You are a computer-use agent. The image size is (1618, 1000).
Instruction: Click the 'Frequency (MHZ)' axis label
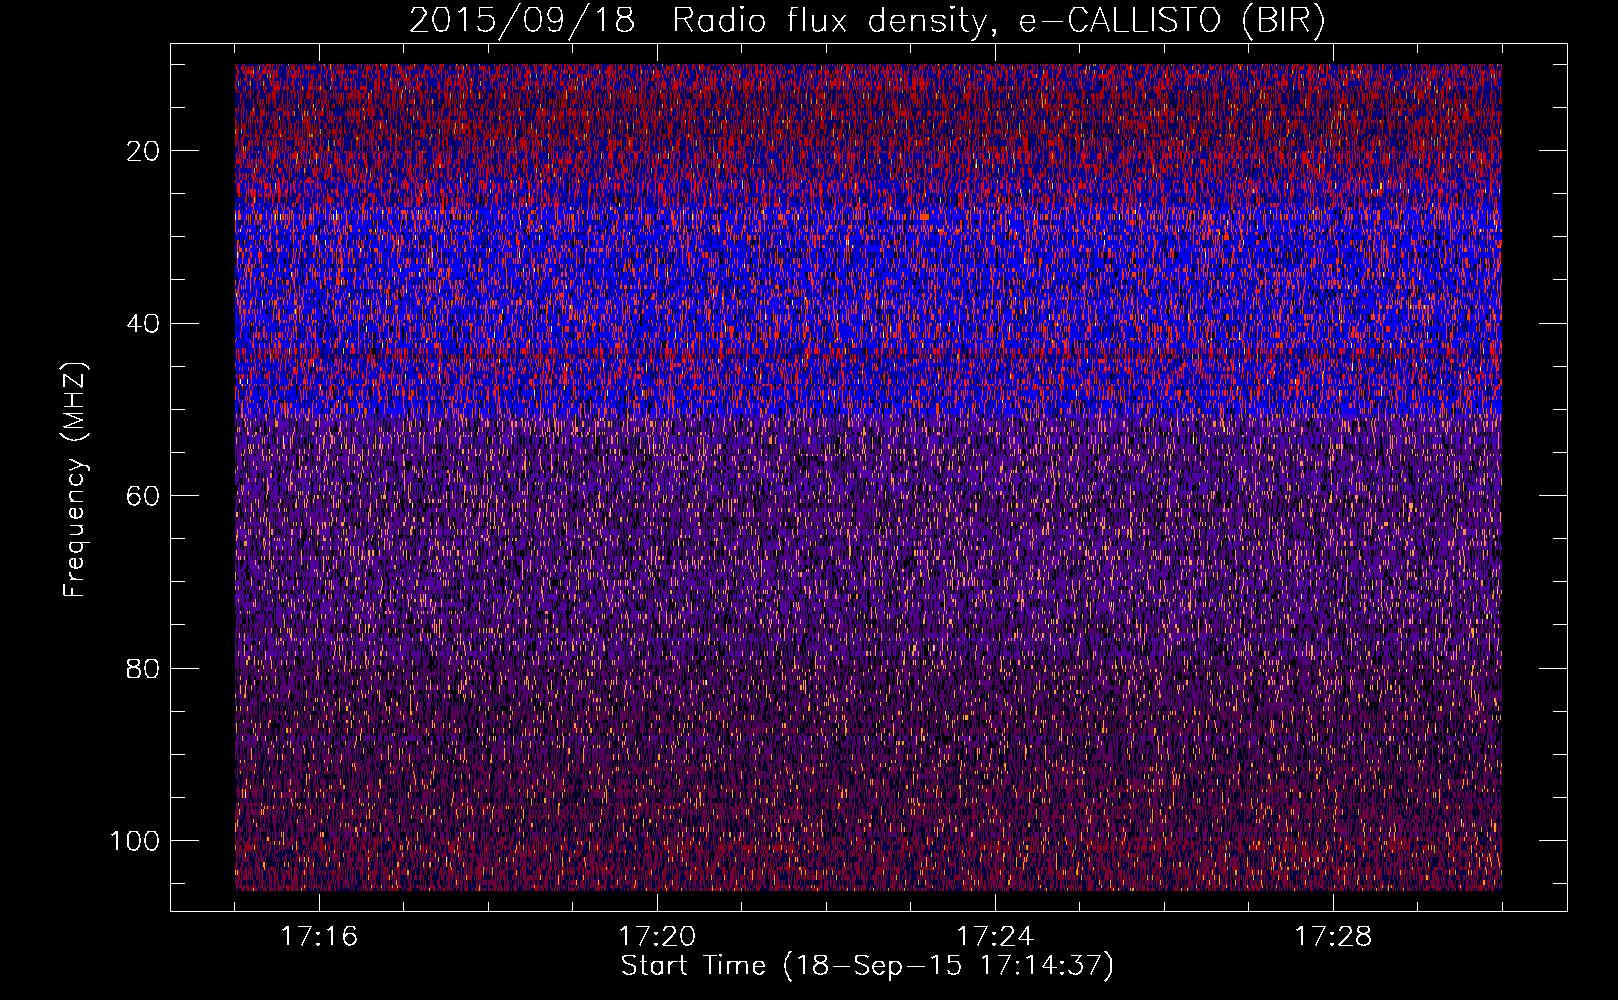[75, 480]
